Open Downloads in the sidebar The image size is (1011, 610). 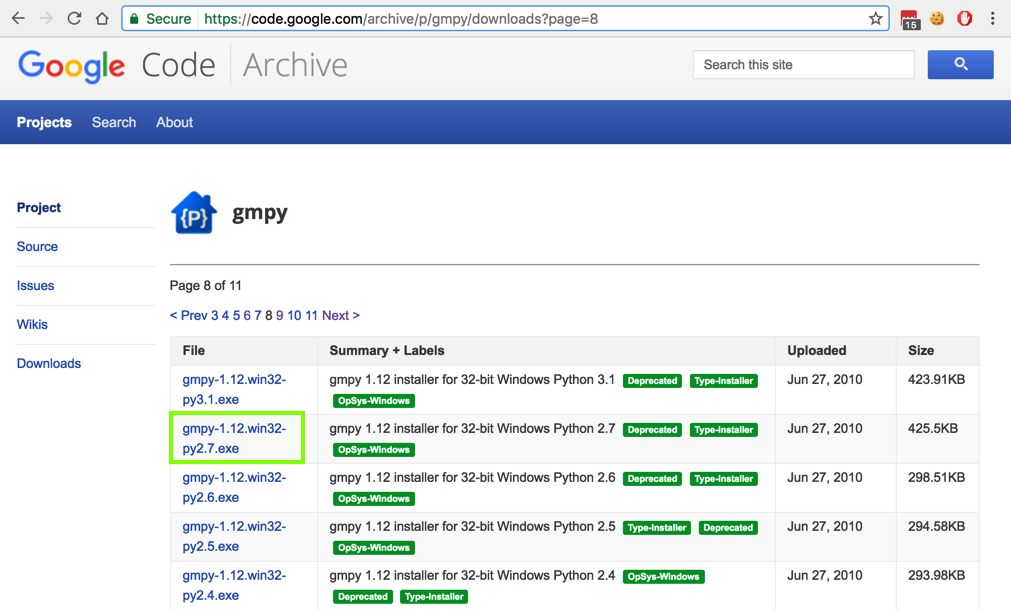coord(49,364)
